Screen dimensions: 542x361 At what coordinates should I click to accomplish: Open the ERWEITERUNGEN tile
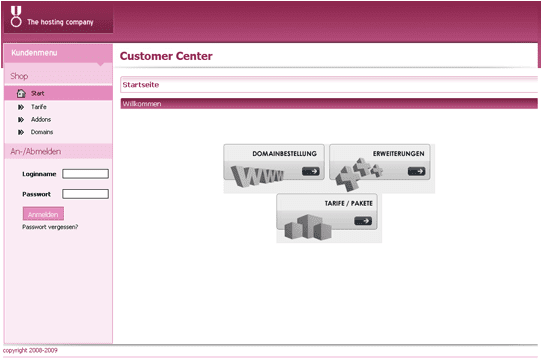pyautogui.click(x=380, y=163)
